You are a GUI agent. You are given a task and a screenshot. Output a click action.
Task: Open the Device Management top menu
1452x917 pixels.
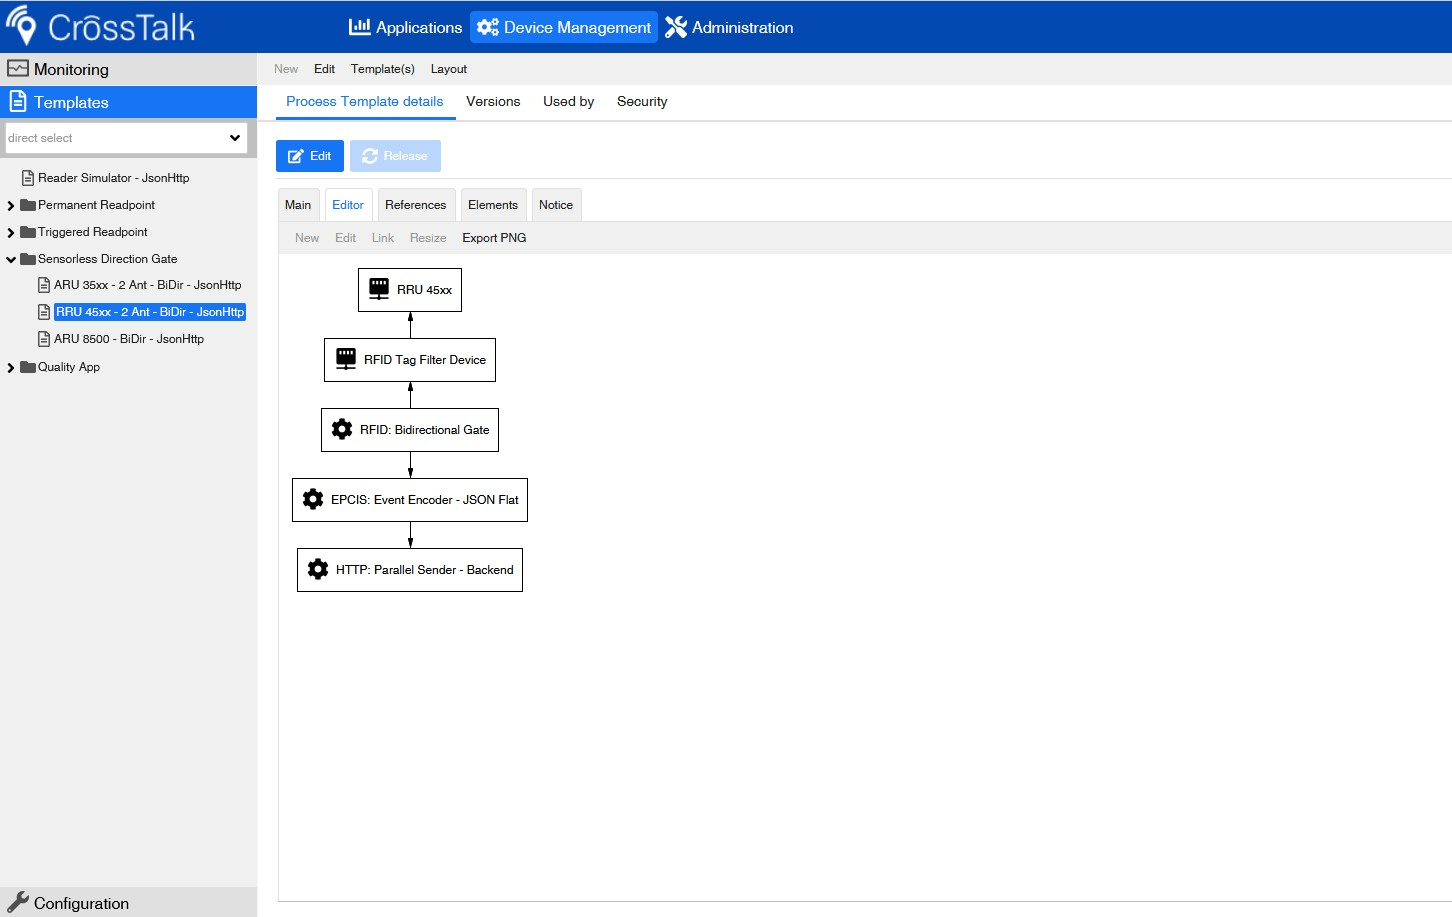coord(564,27)
